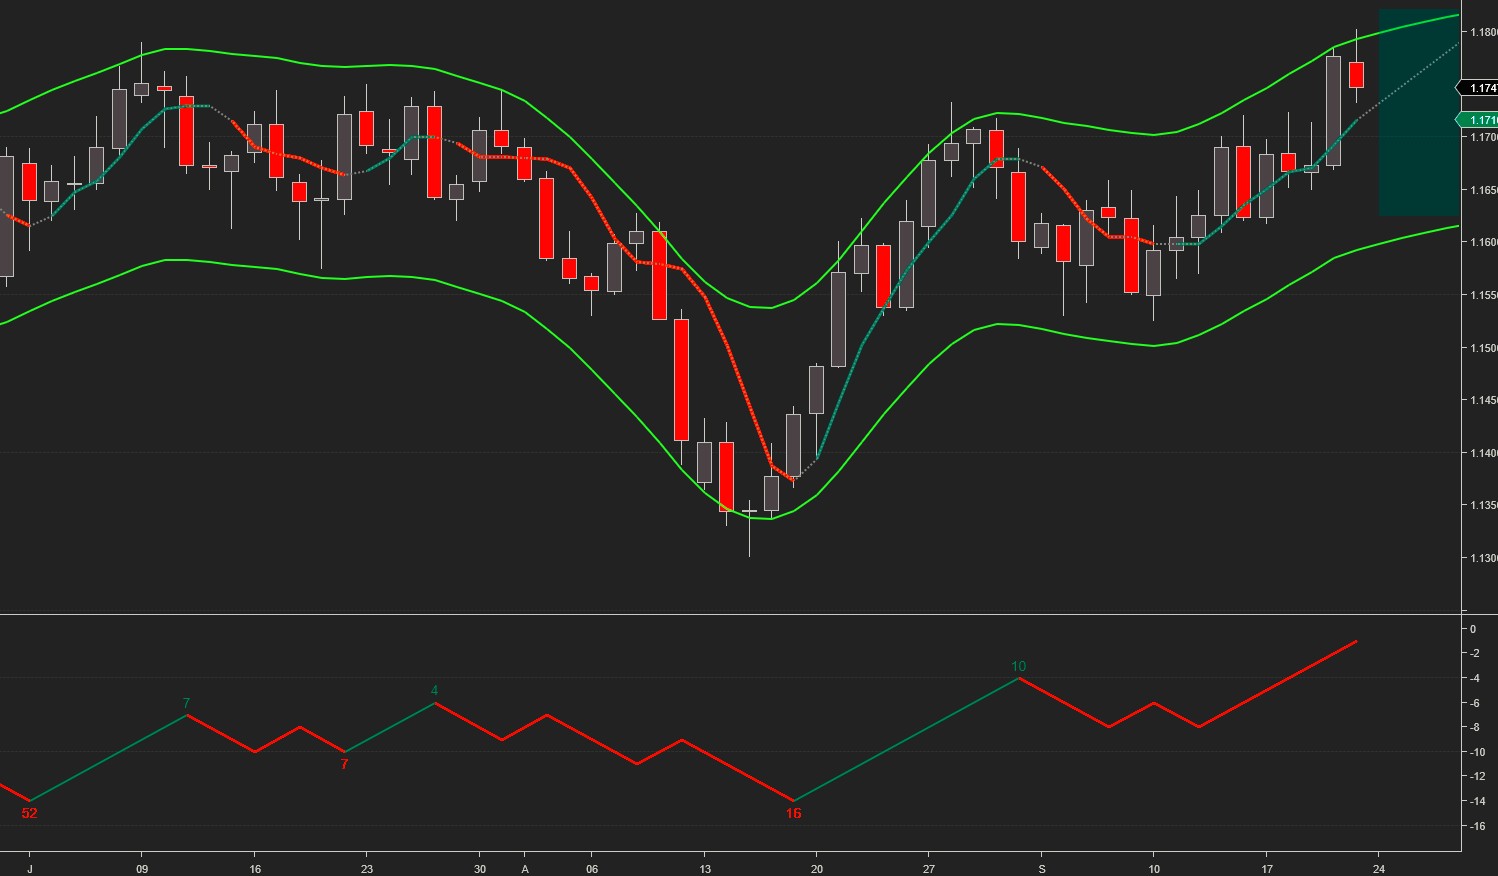Select the green 7 swing-high label
Image resolution: width=1498 pixels, height=876 pixels.
pyautogui.click(x=187, y=703)
